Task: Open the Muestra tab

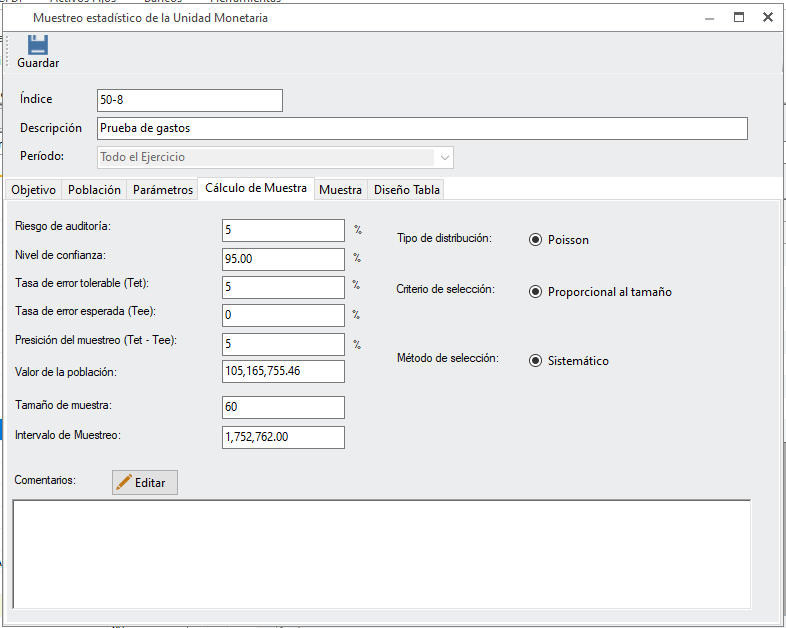Action: [340, 190]
